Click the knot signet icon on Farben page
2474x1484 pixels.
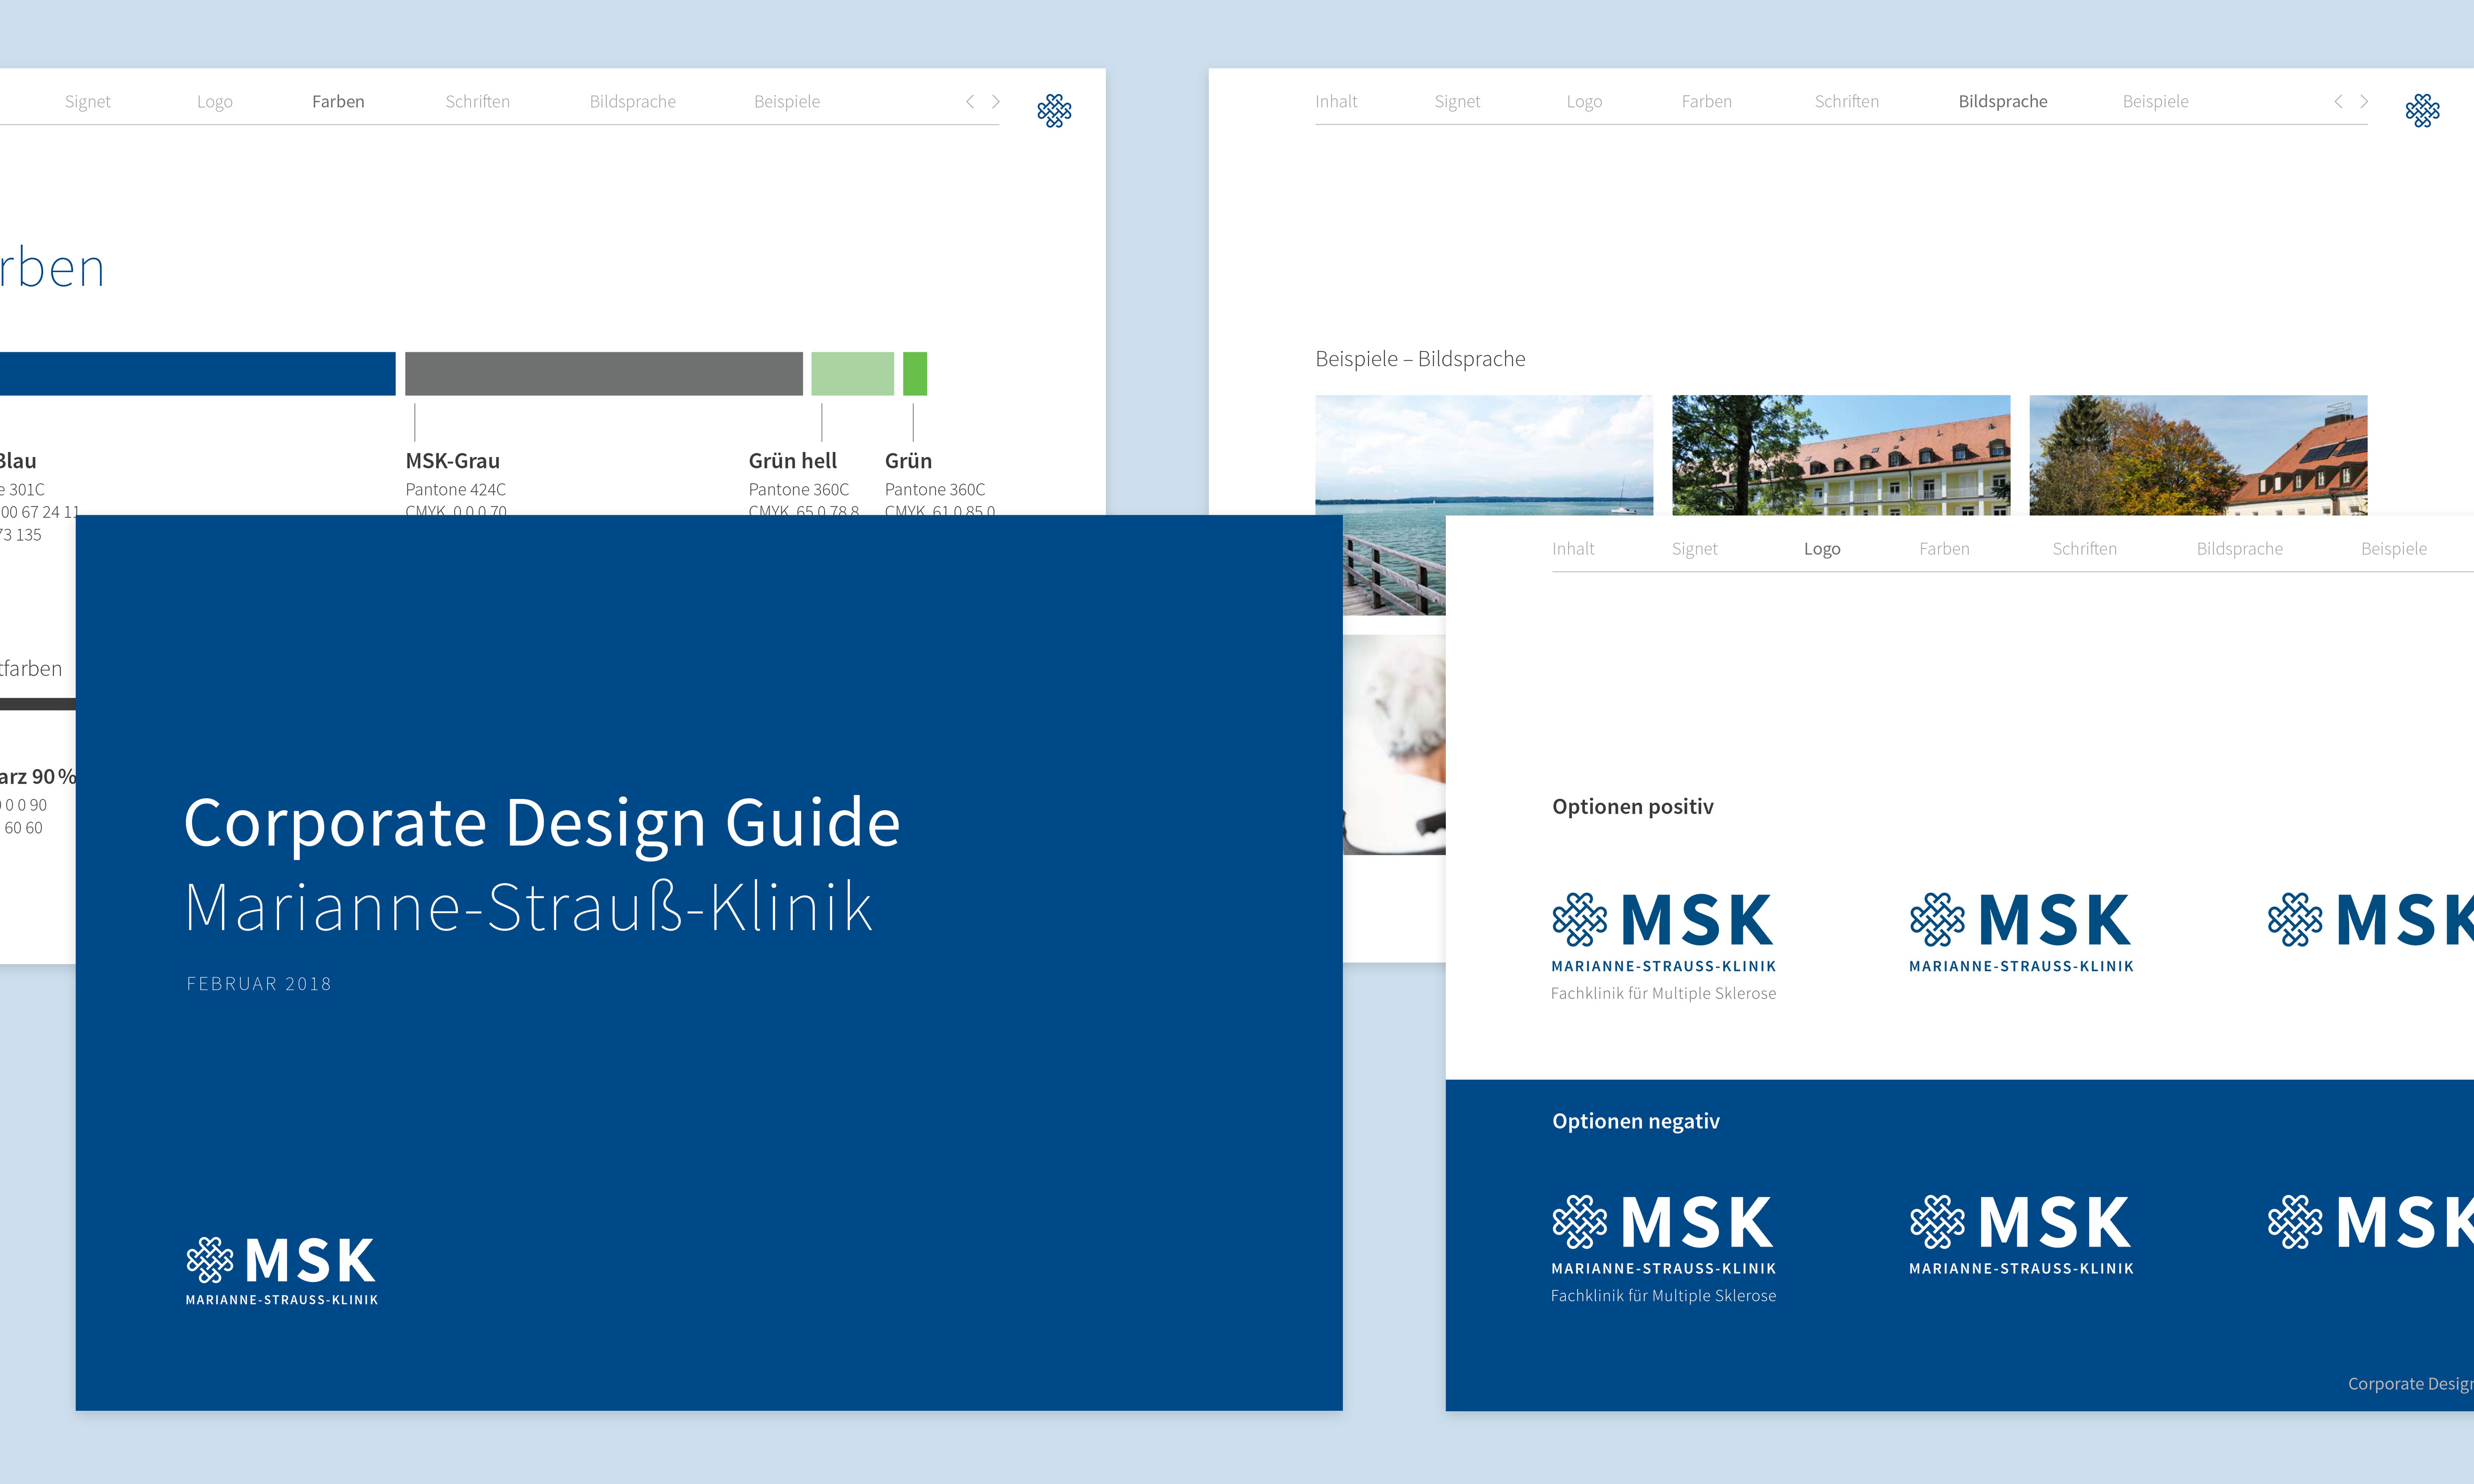coord(1054,110)
